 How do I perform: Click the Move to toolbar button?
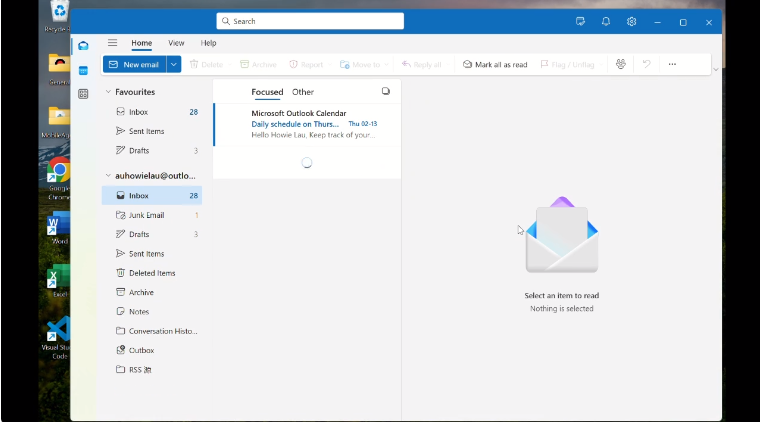(360, 64)
